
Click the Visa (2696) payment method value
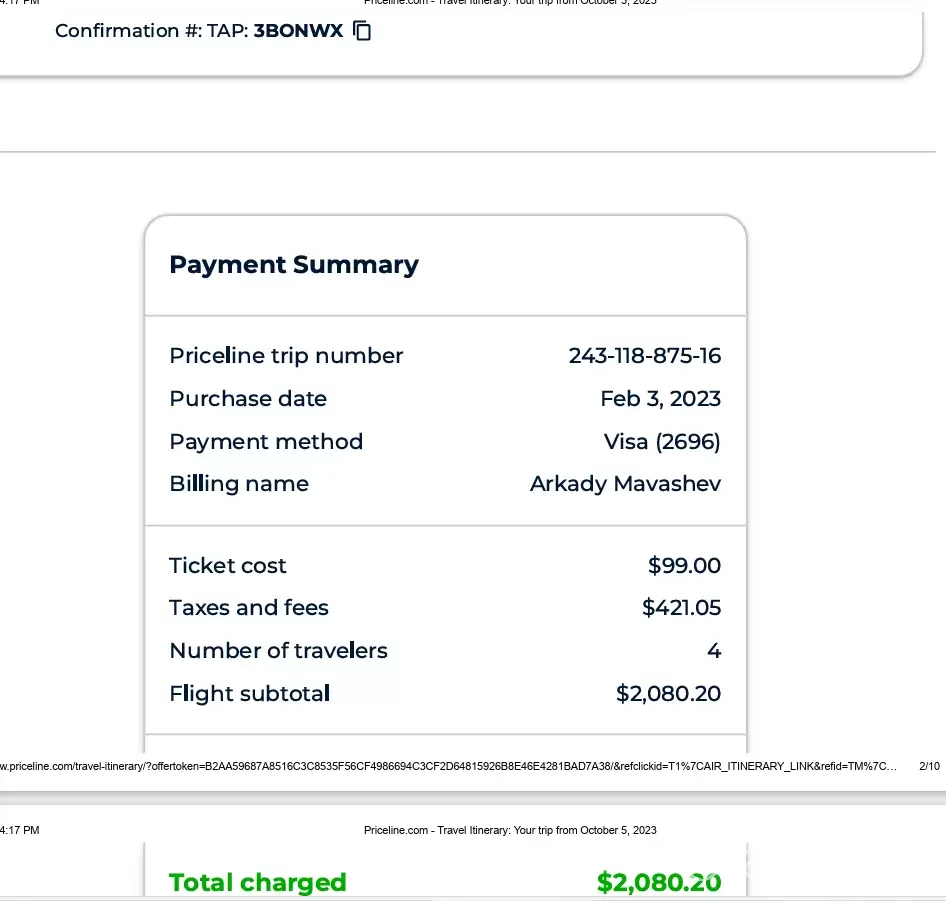click(662, 442)
